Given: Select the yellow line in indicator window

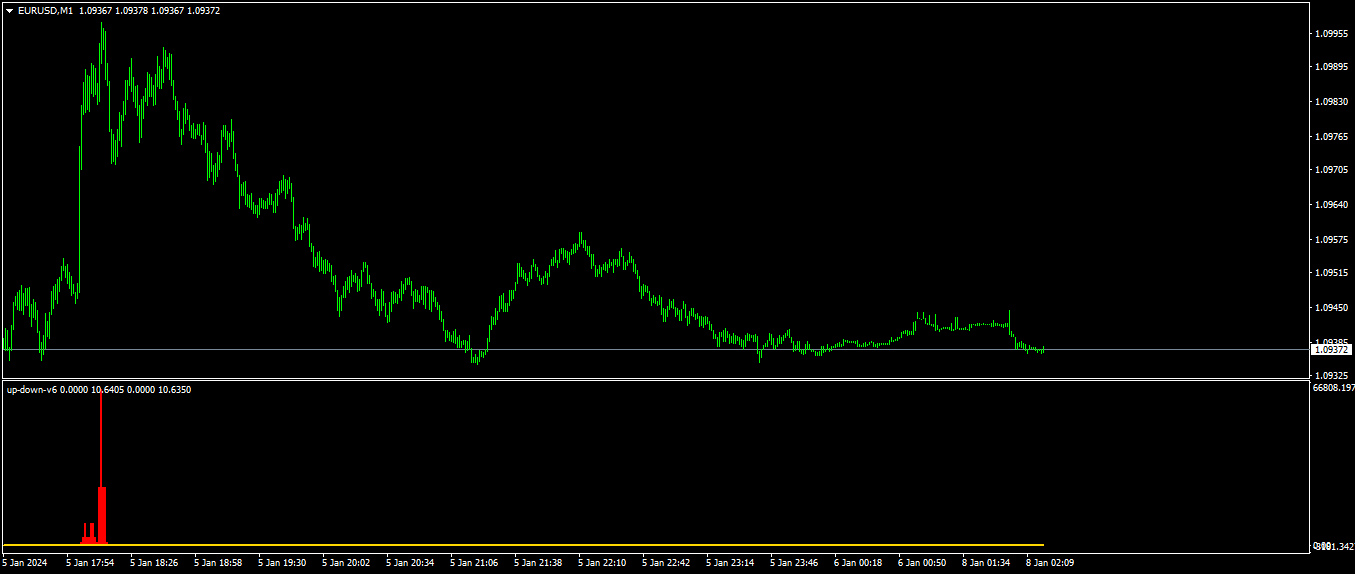Looking at the screenshot, I should 523,545.
